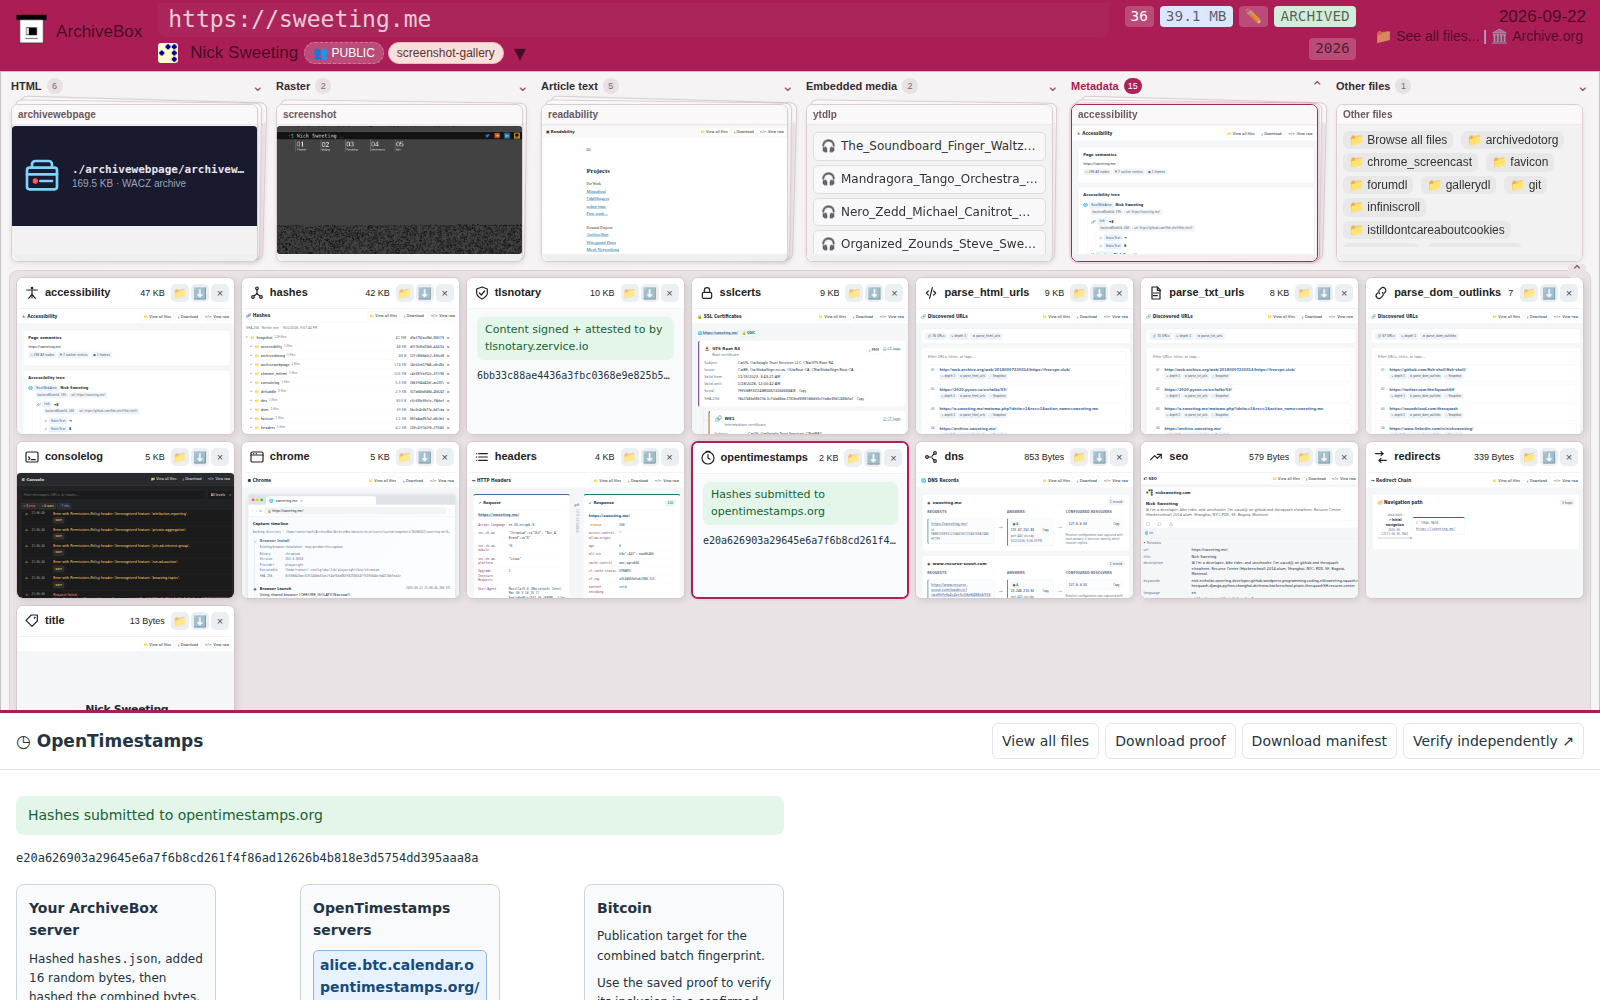Close the parse_txt_urls card

pos(1345,293)
